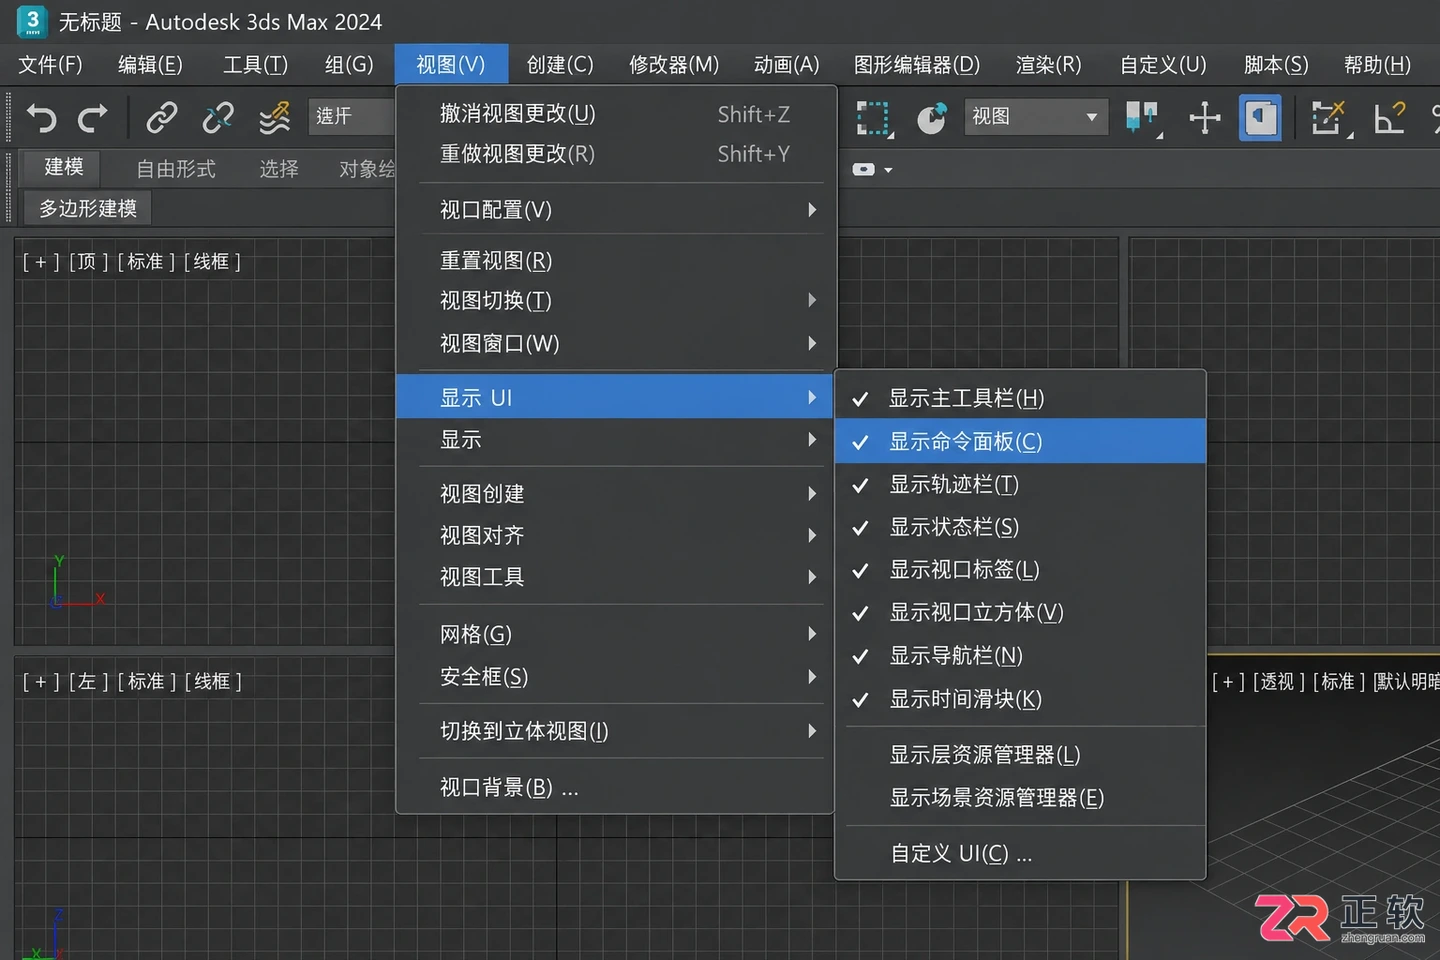Expand the 视图窗口(W) submenu

[x=615, y=344]
